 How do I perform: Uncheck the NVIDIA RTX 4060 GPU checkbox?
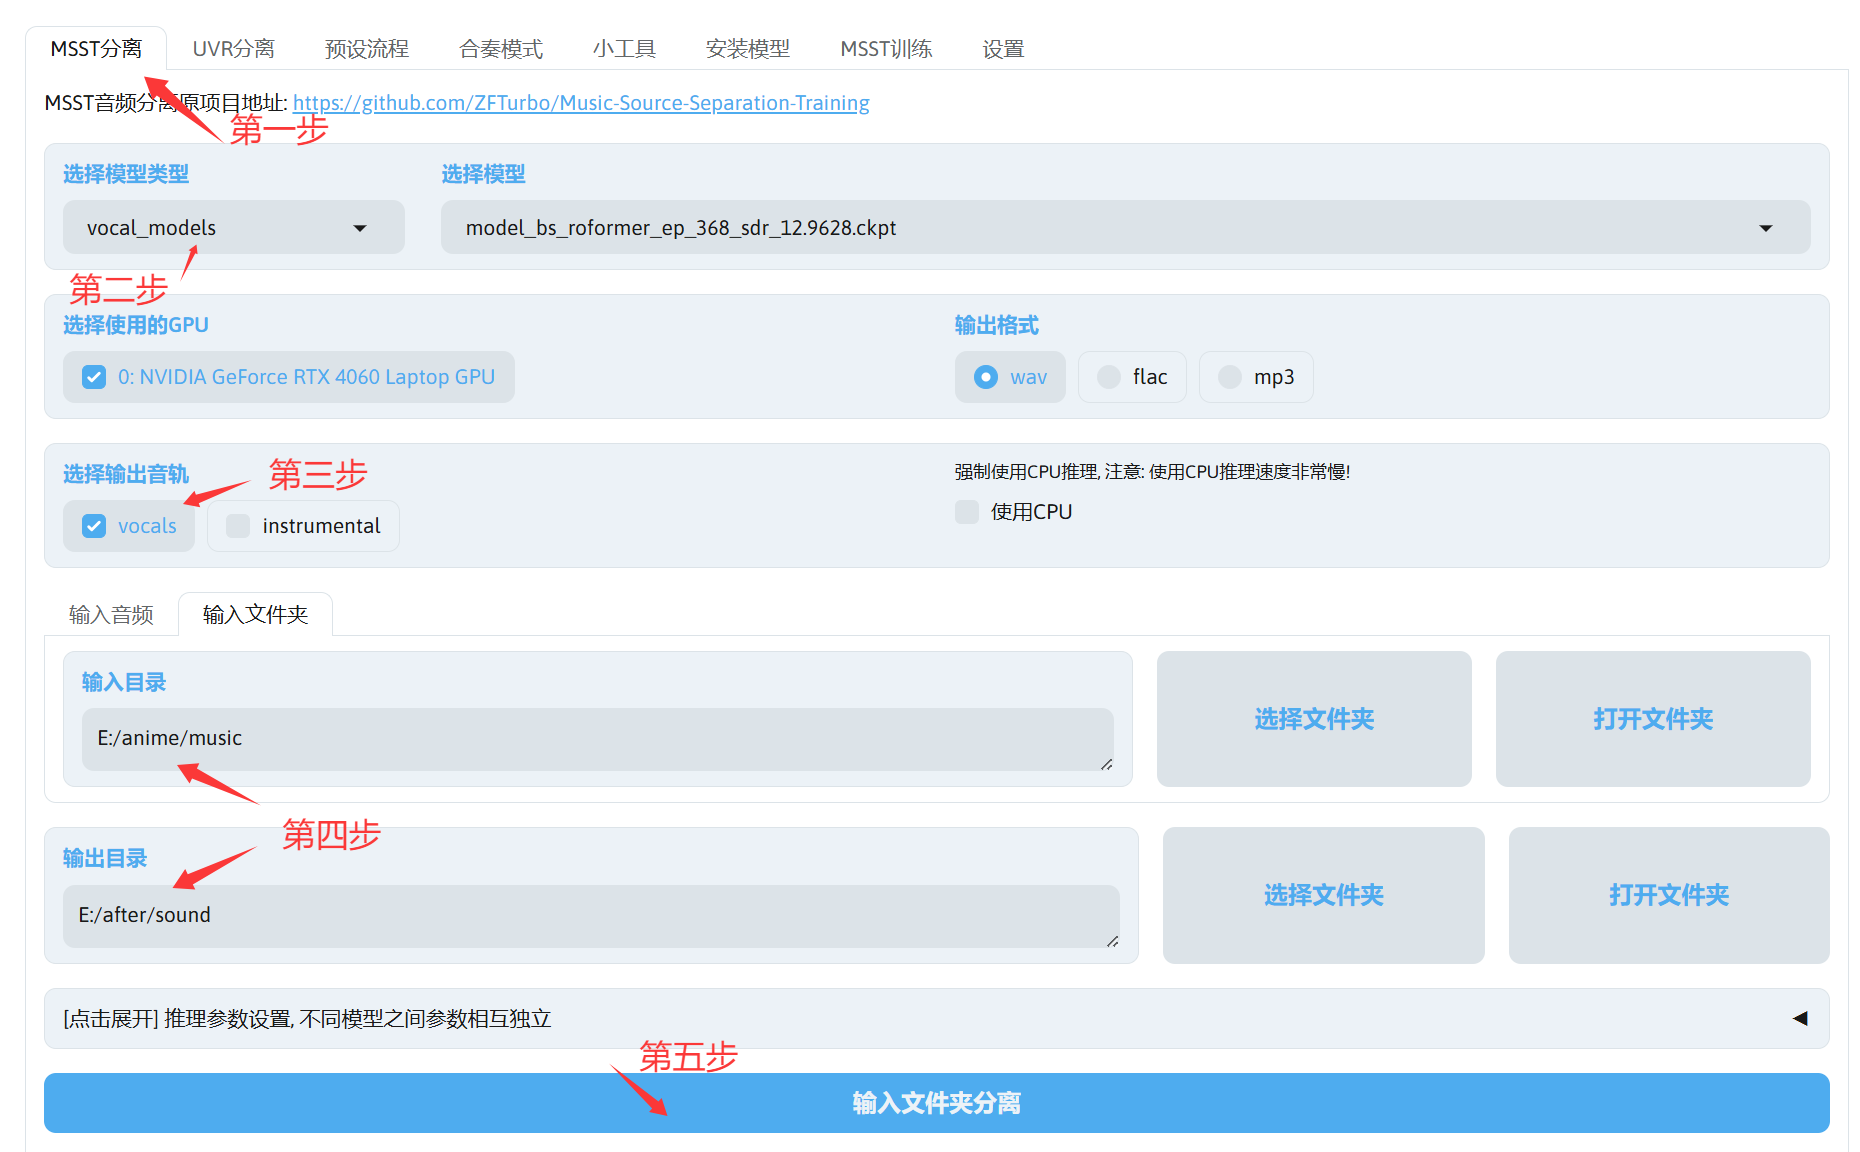(94, 377)
